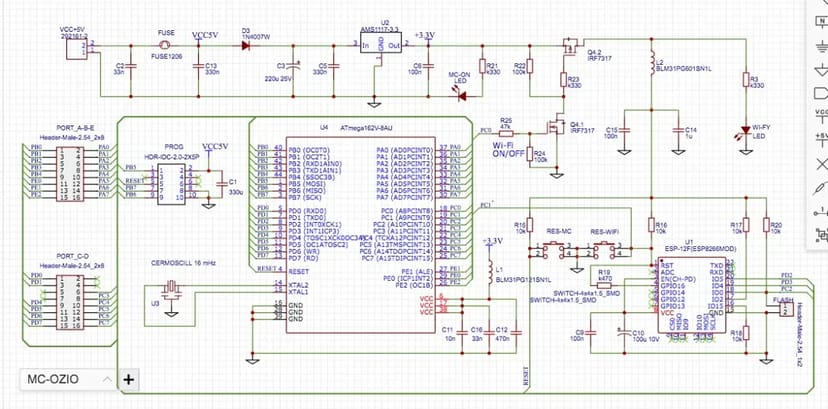Click the AMS1117-3.3 regulator U2
The width and height of the screenshot is (828, 409).
(381, 46)
